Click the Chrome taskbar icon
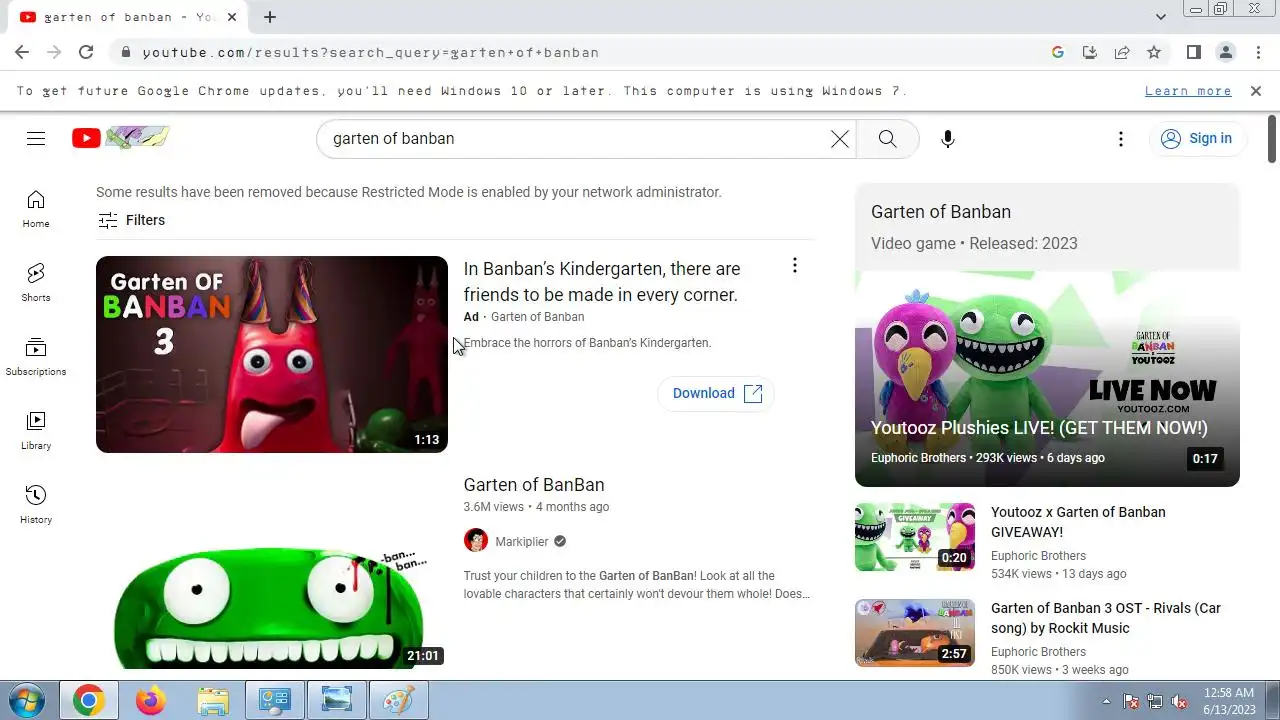 coord(88,700)
